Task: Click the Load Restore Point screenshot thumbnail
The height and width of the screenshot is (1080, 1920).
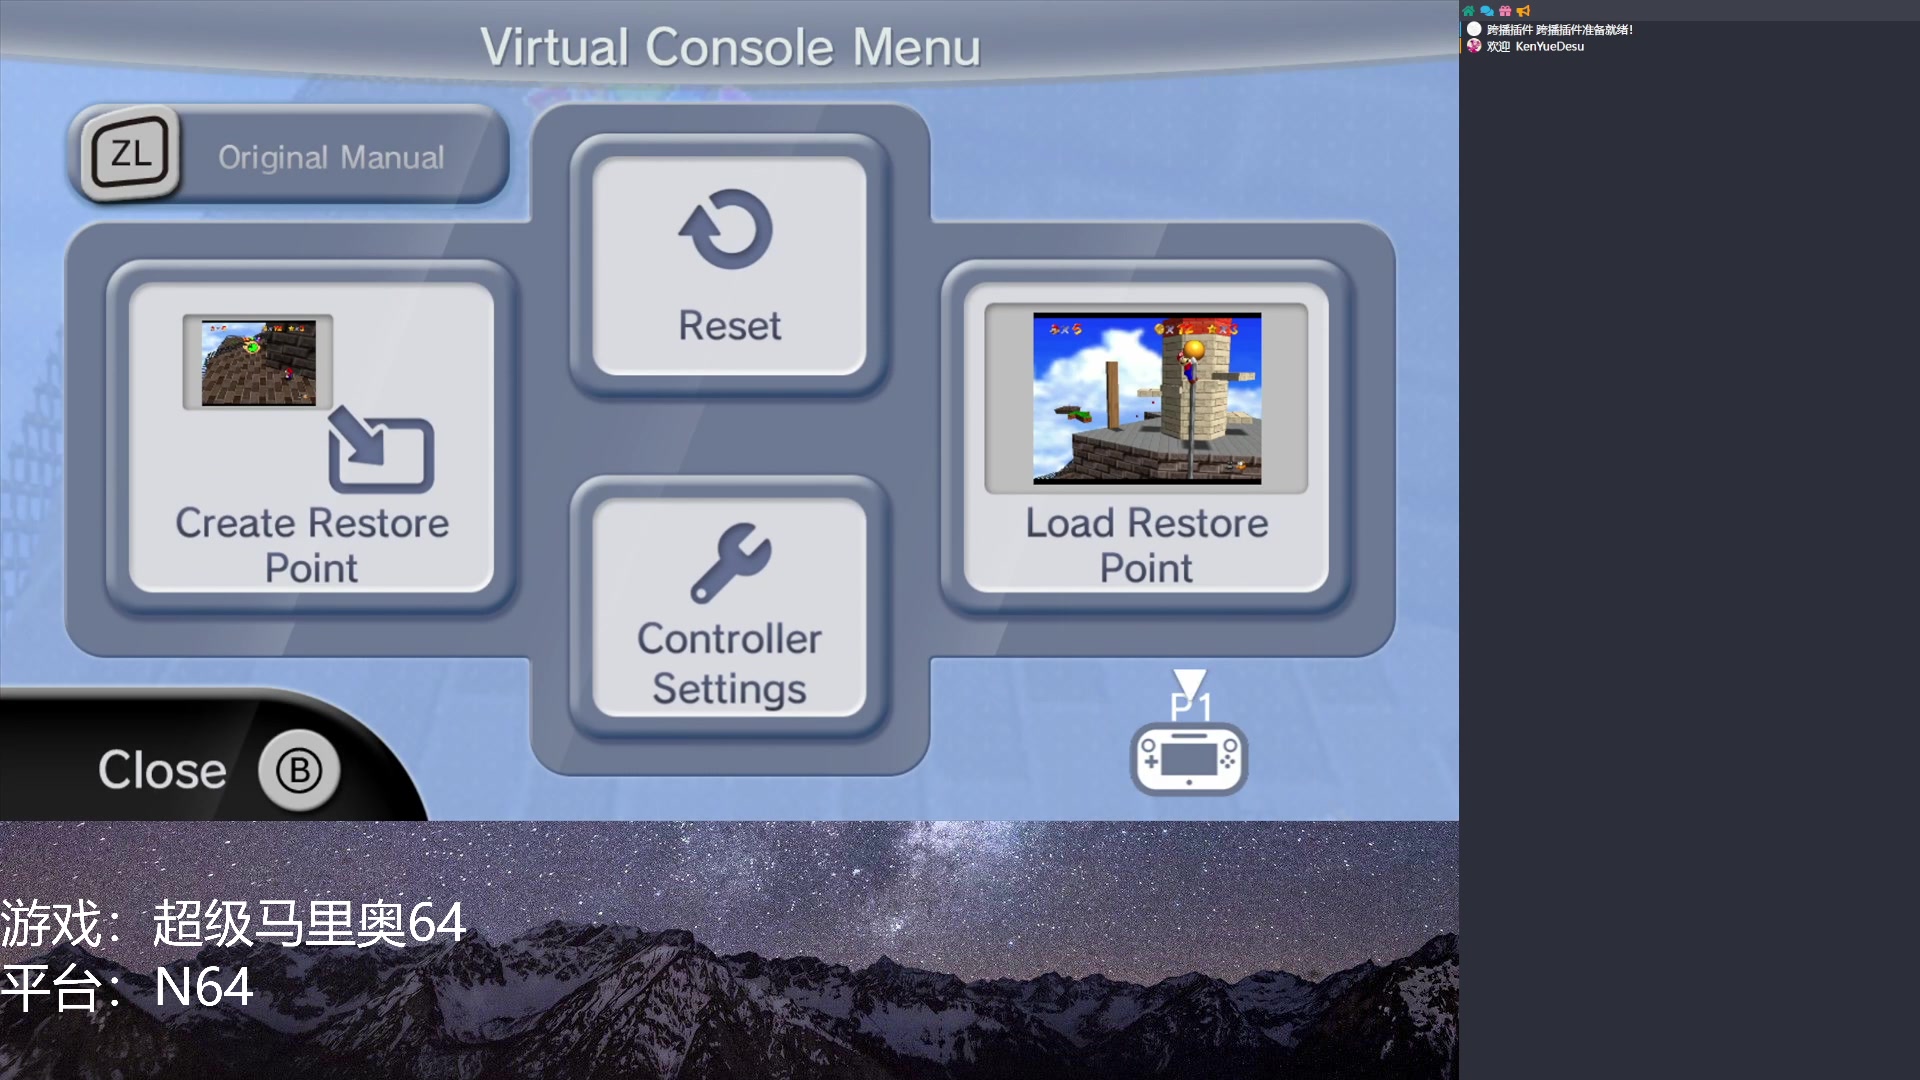Action: (x=1146, y=398)
